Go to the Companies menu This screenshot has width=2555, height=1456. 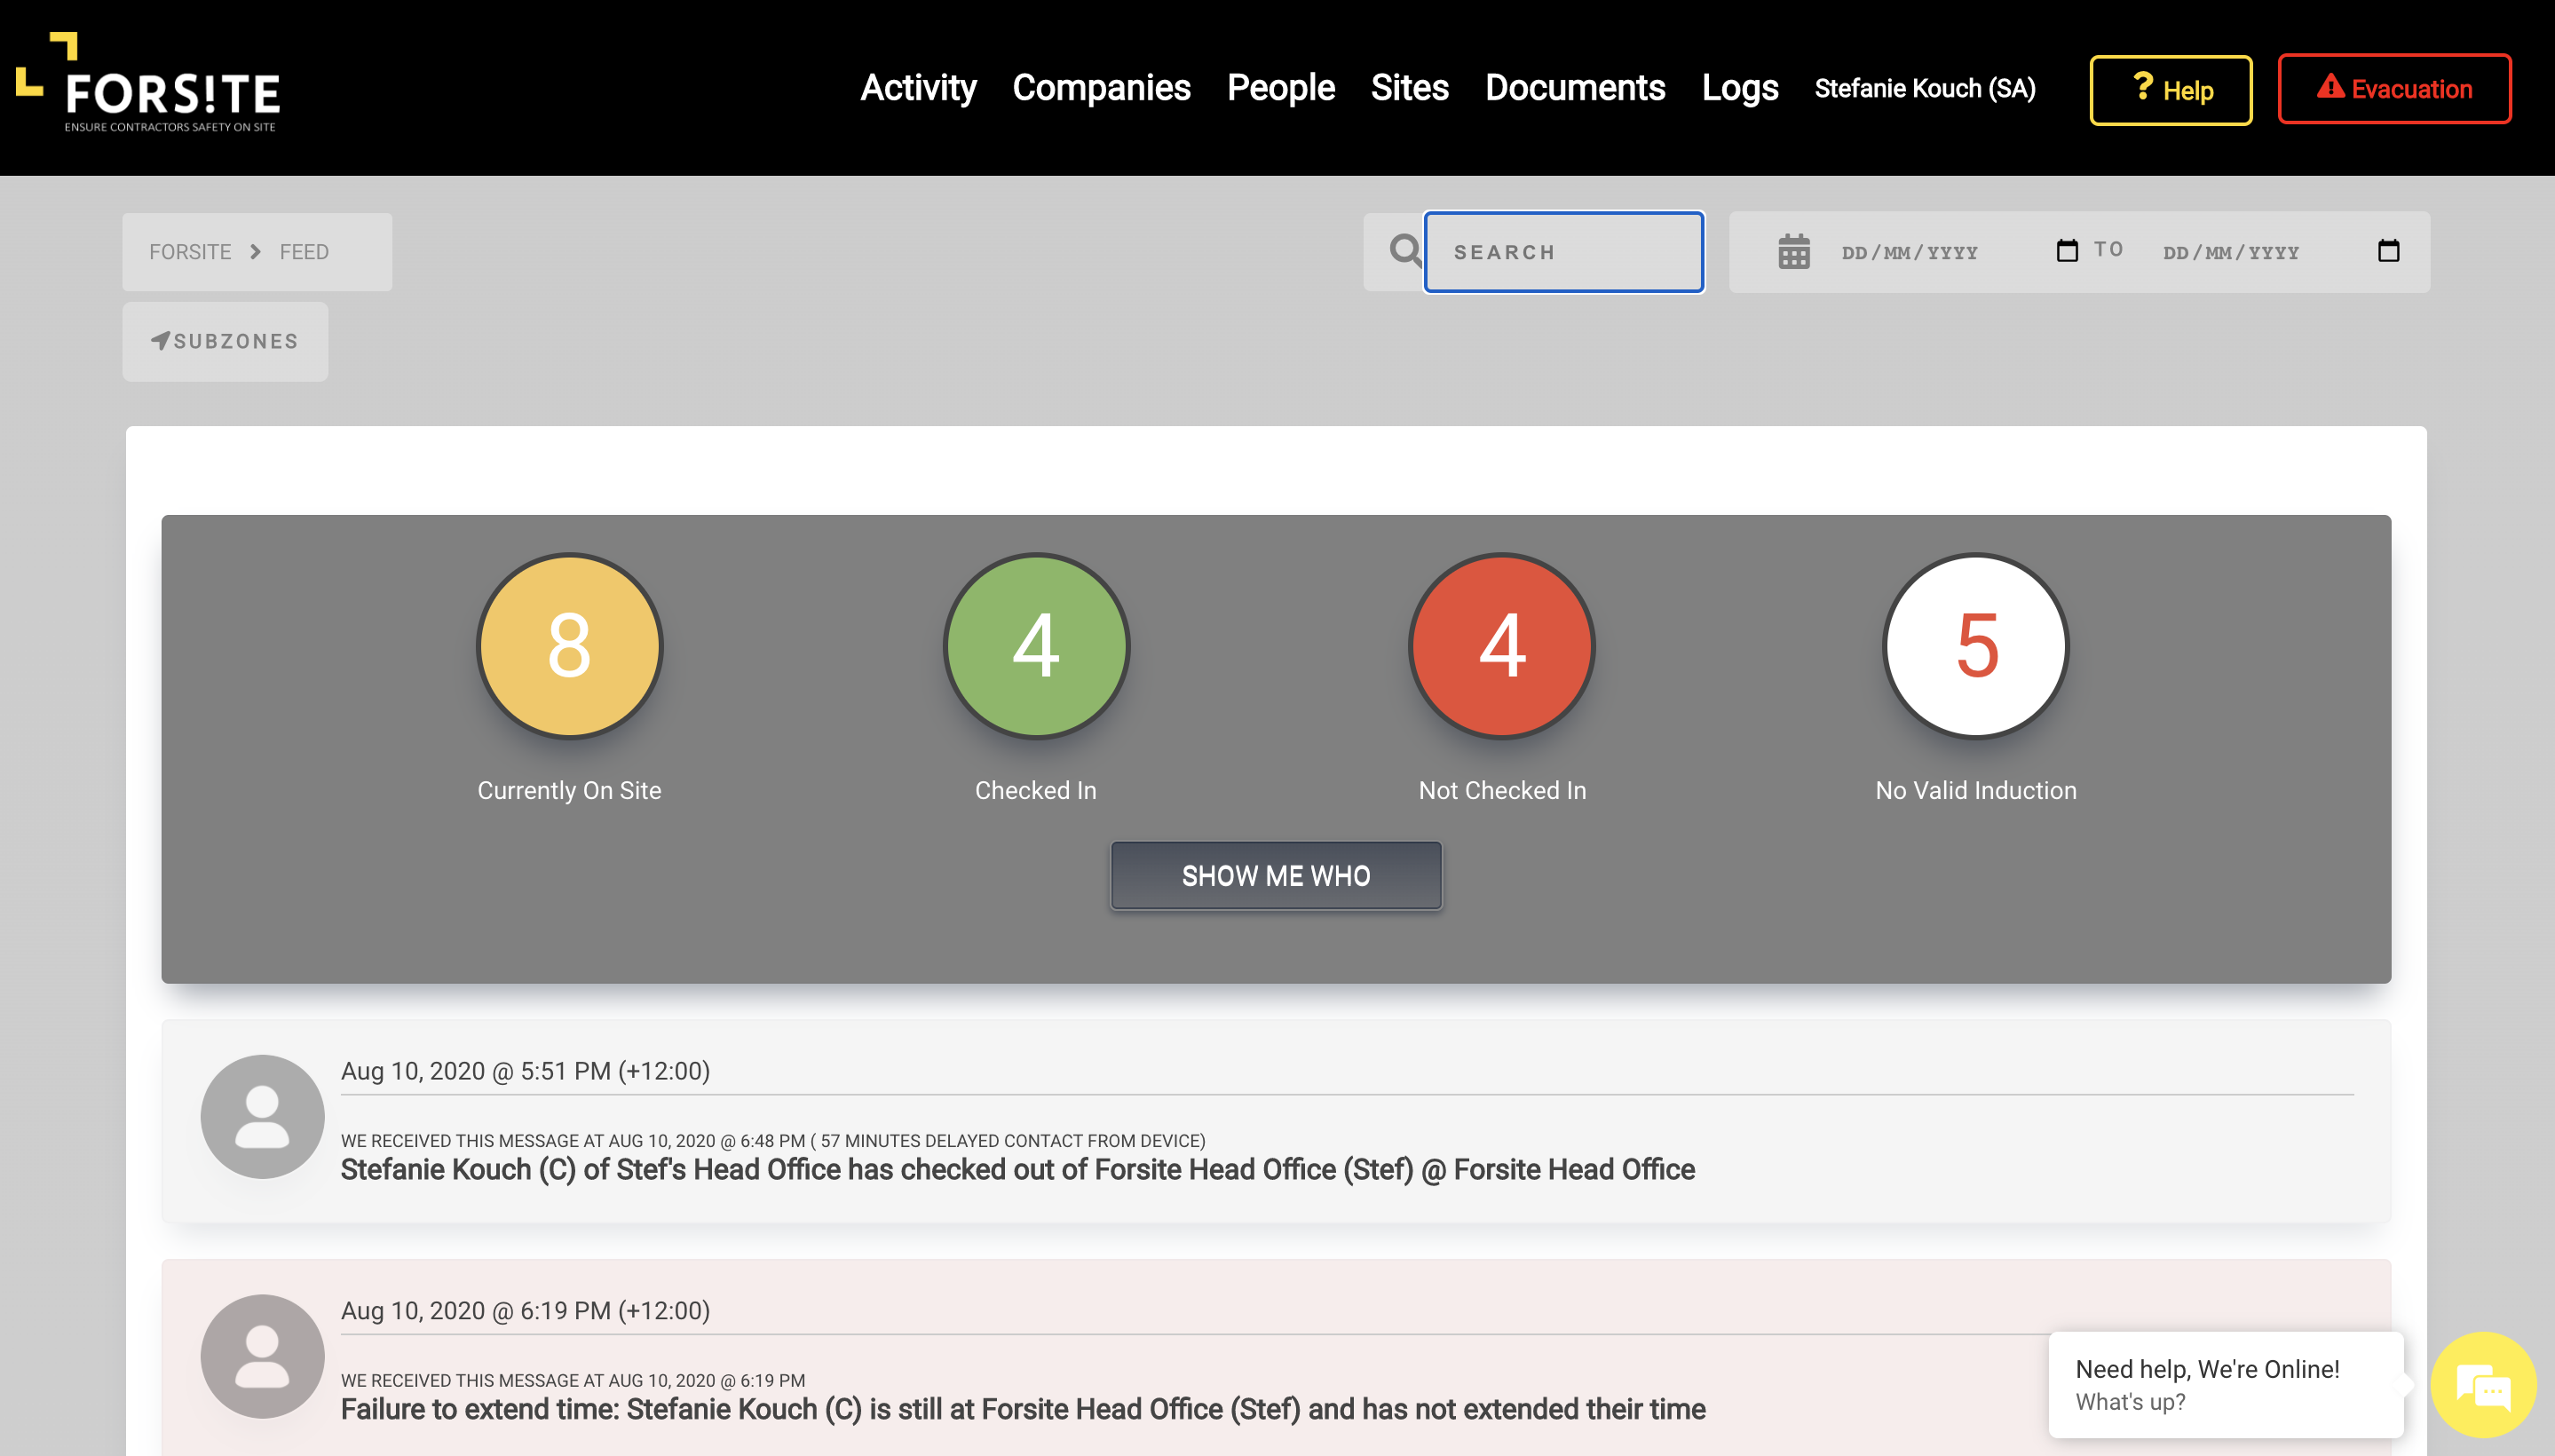[1100, 88]
